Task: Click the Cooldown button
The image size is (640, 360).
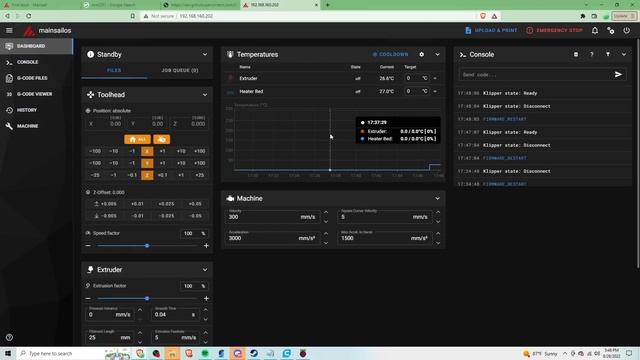Action: [390, 54]
